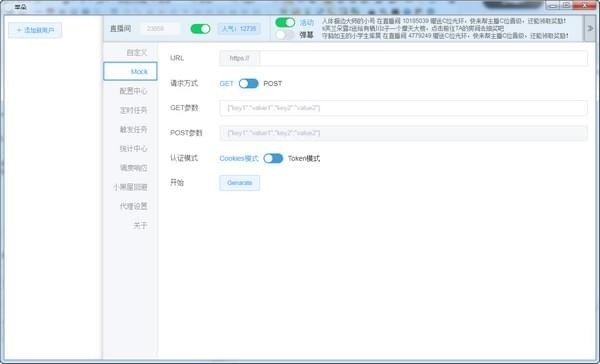This screenshot has height=364, width=600.
Task: Click the GET parameters input field
Action: tap(403, 108)
